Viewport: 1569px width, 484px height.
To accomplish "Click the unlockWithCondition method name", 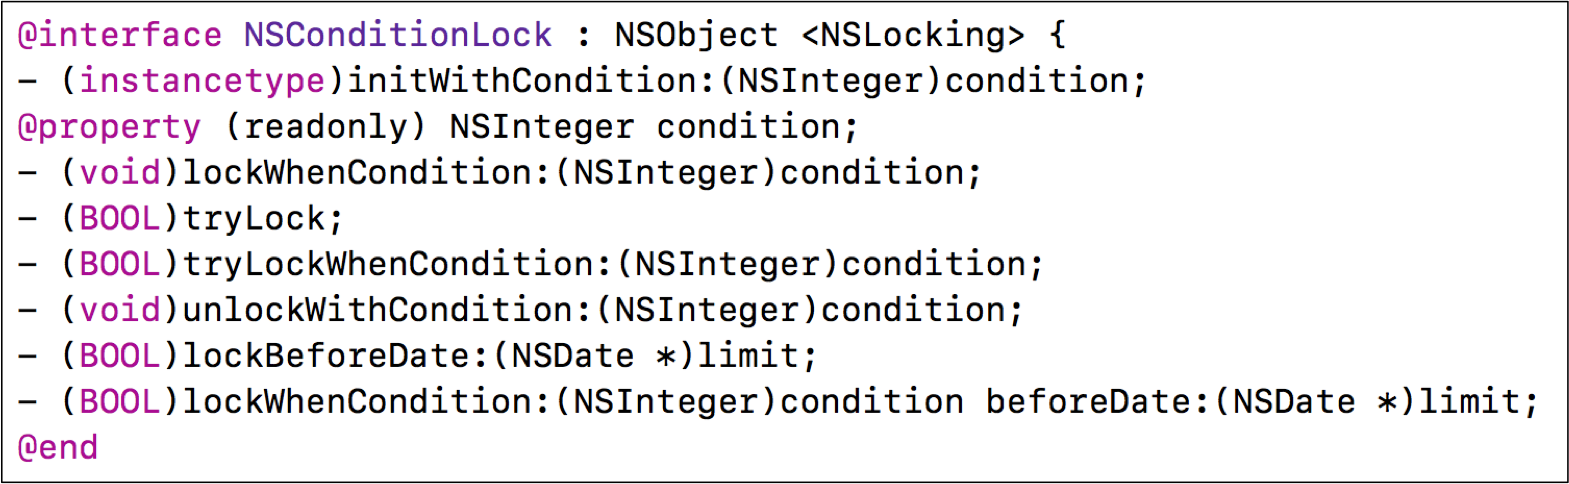I will 378,310.
